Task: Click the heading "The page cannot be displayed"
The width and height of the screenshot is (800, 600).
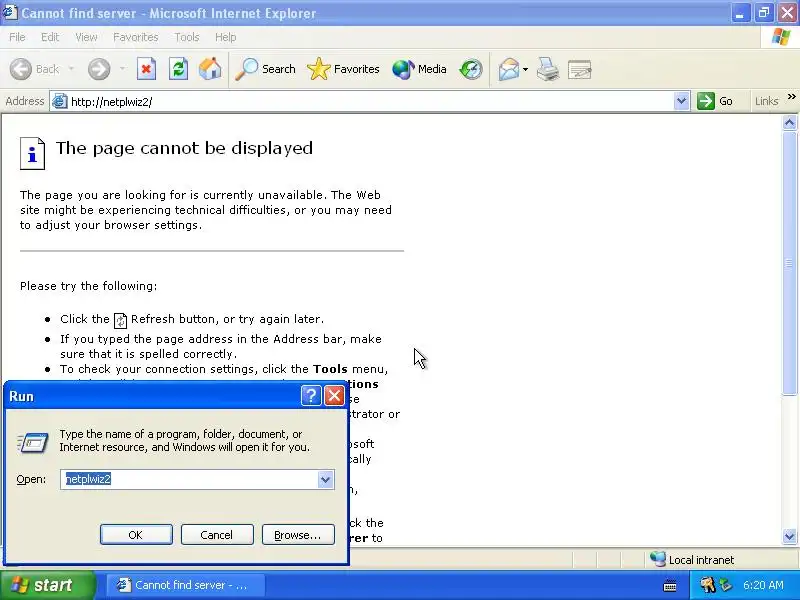Action: pyautogui.click(x=184, y=148)
